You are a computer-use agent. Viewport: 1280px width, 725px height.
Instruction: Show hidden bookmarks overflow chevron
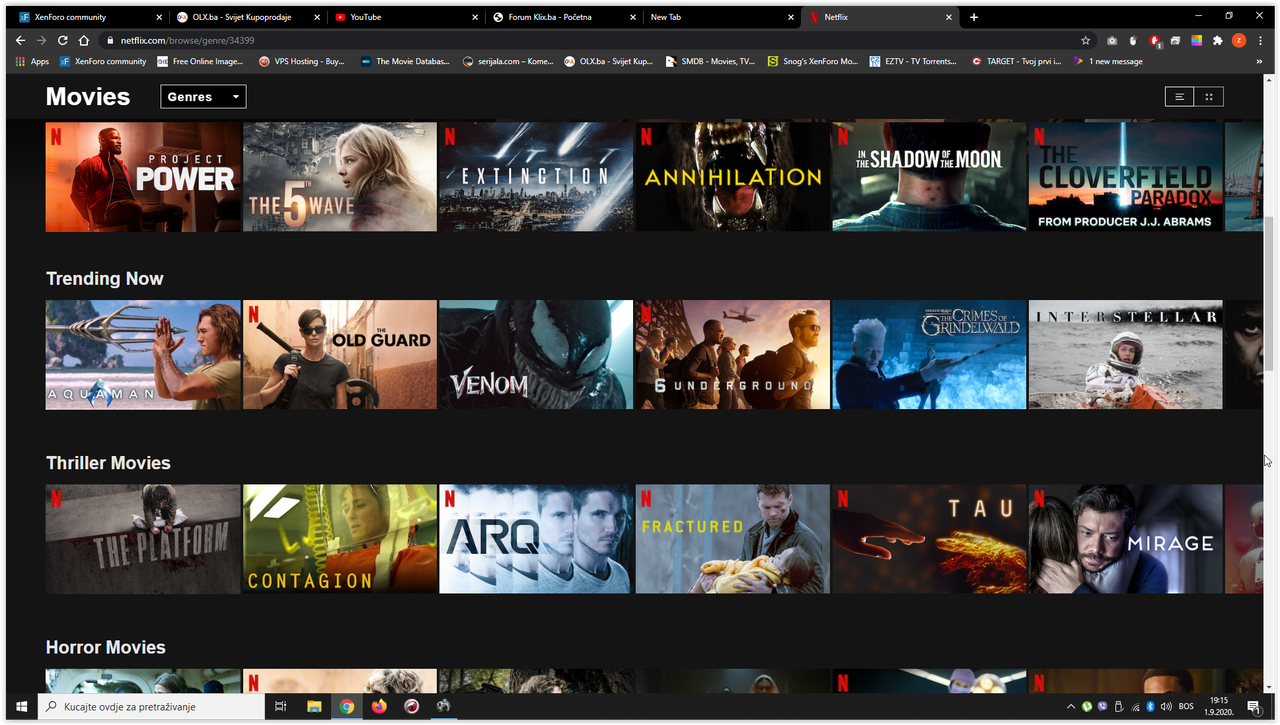[x=1259, y=61]
